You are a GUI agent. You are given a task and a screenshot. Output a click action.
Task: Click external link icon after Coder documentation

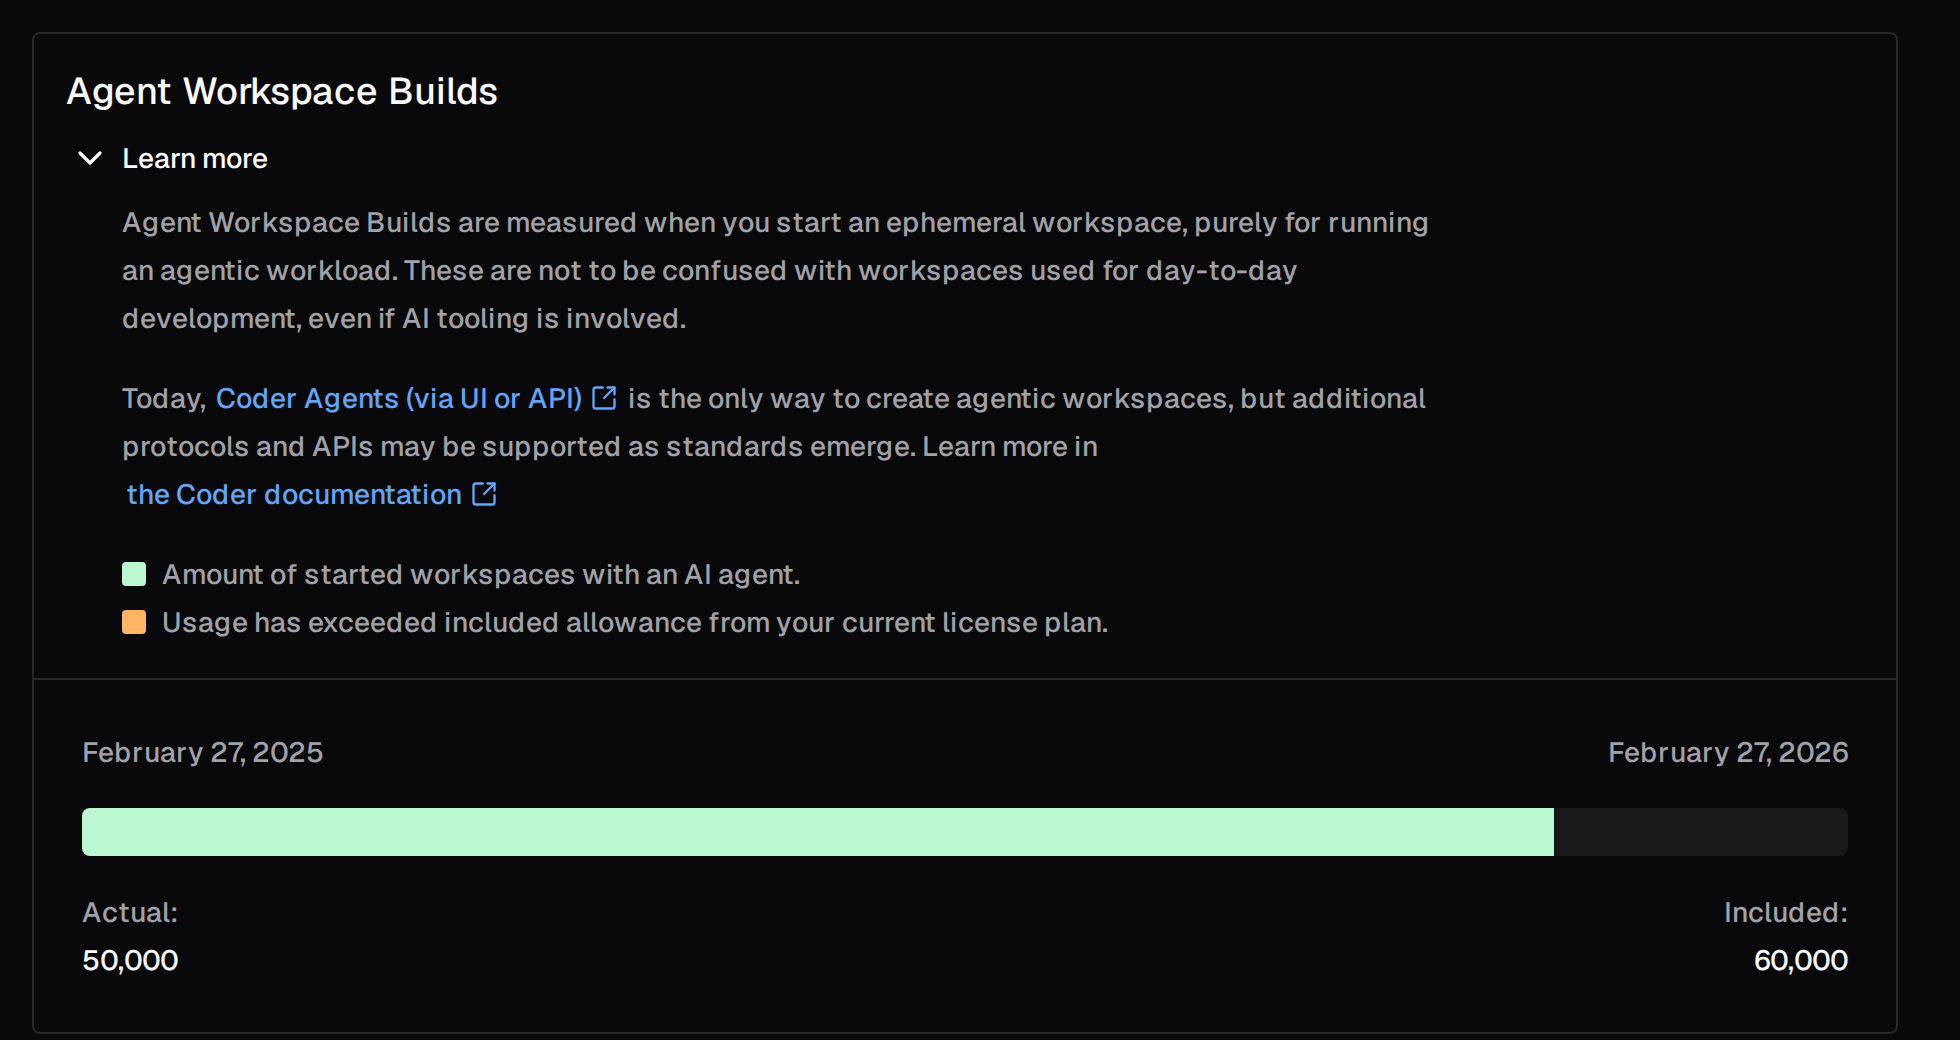(484, 494)
